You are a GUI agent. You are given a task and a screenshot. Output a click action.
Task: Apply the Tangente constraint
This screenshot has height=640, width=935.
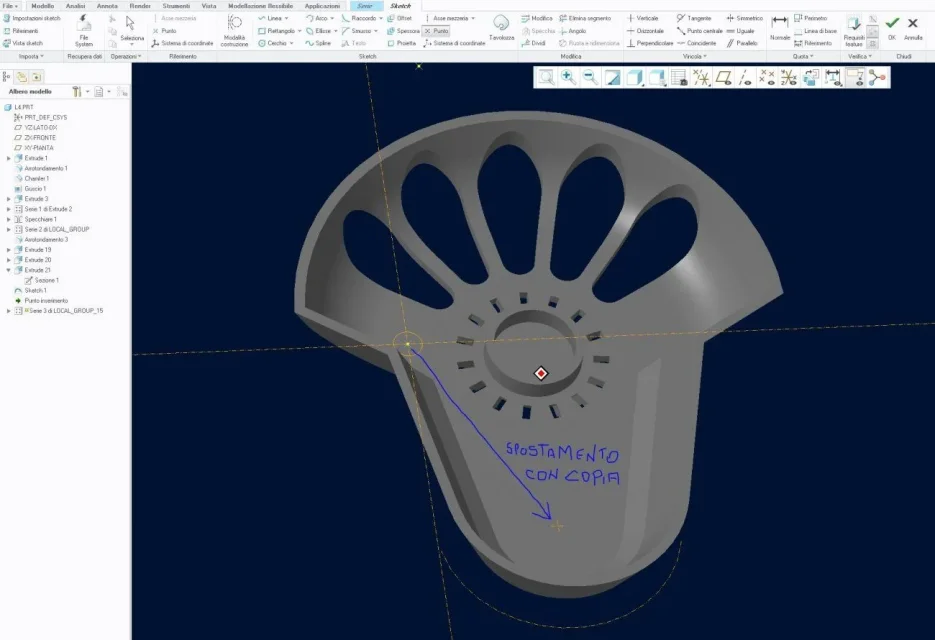click(x=693, y=18)
